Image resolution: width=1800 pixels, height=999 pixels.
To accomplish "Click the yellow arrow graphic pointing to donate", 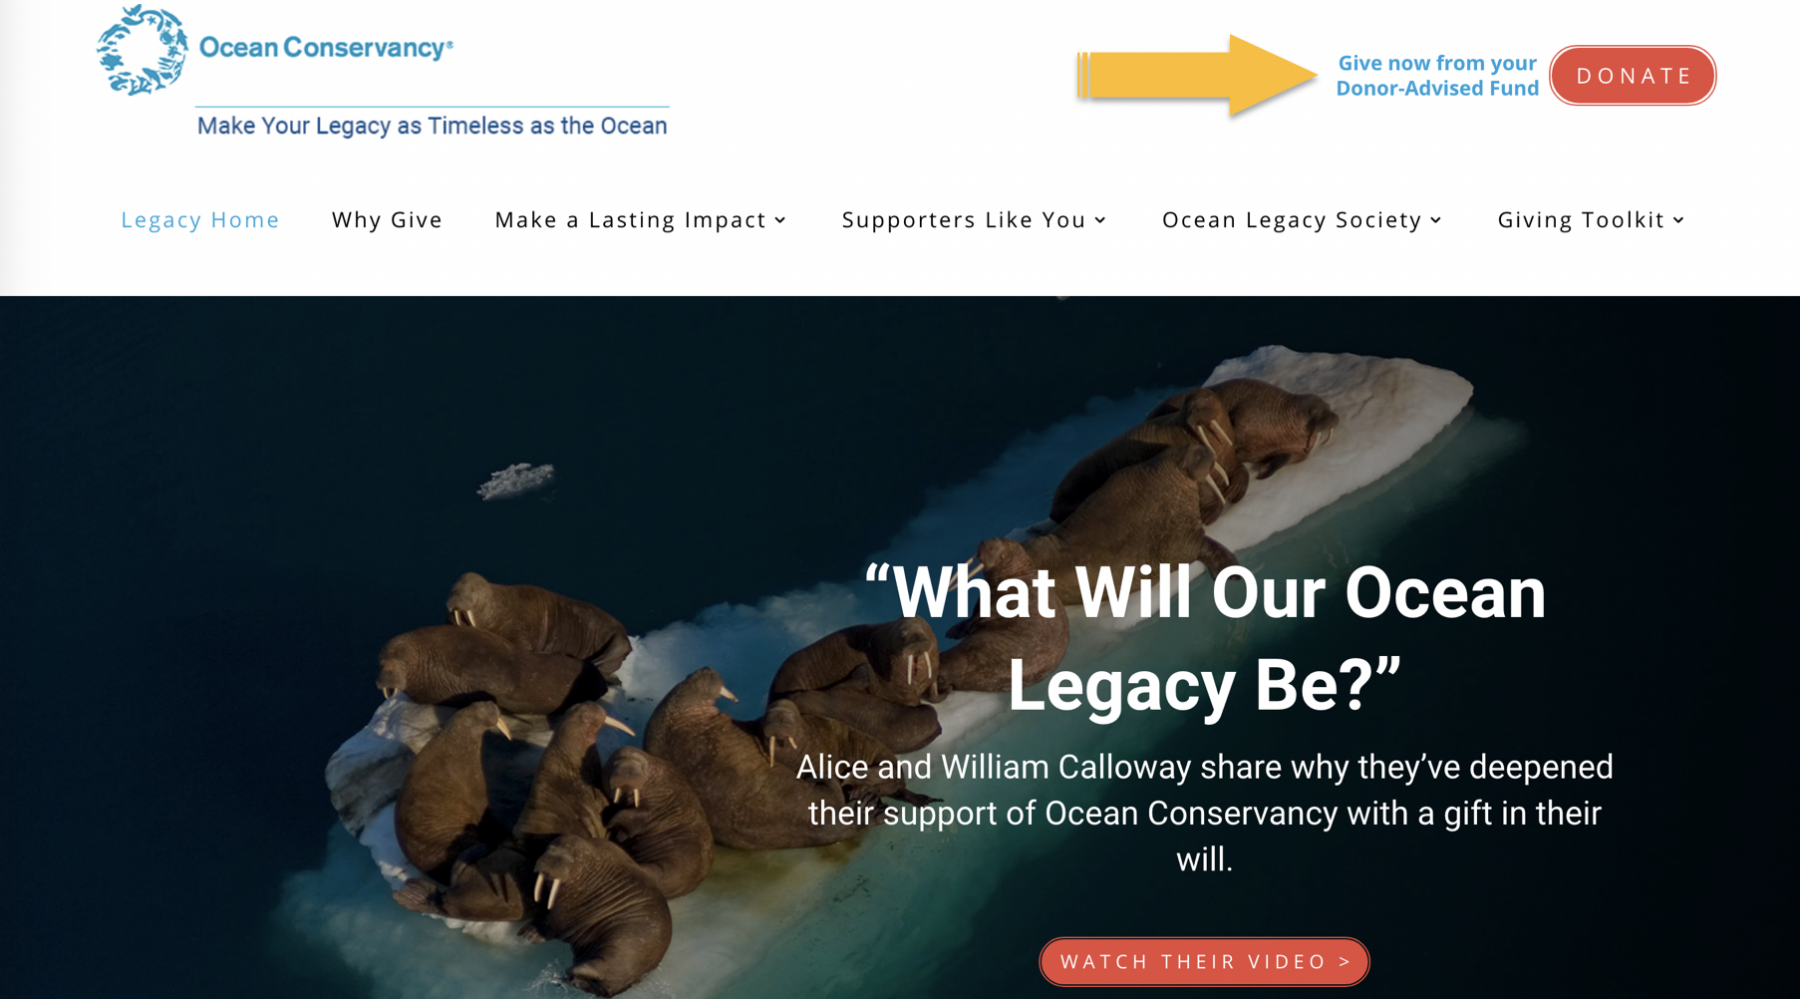I will [x=1197, y=76].
